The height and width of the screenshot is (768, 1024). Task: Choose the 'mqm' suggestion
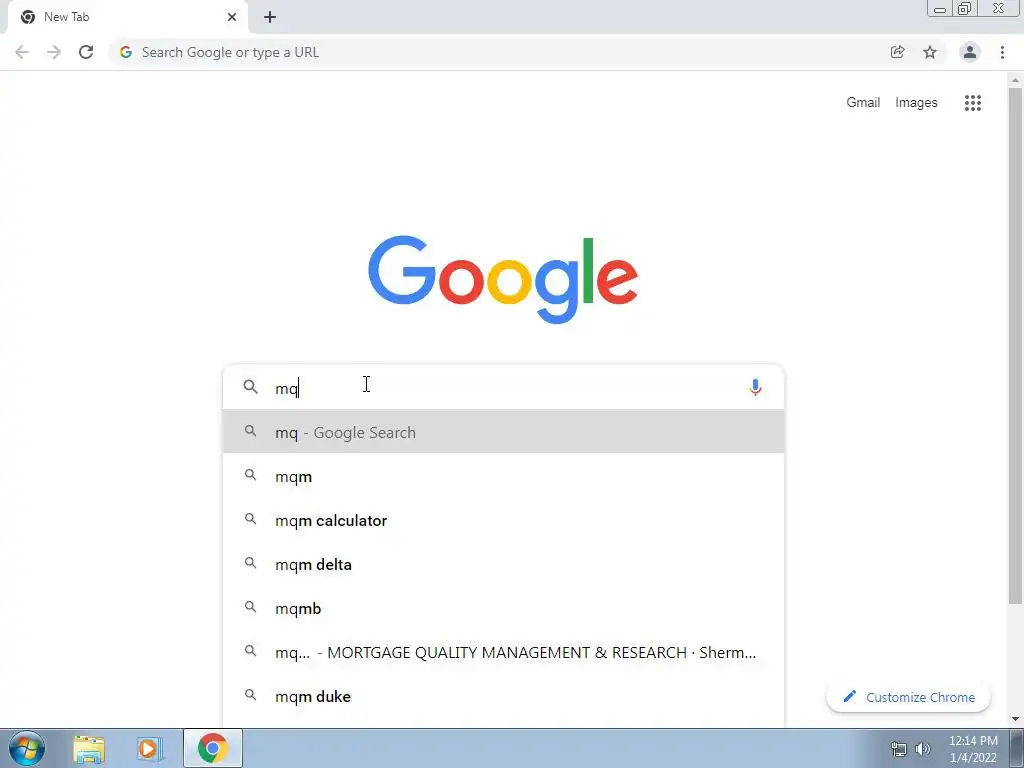tap(504, 476)
